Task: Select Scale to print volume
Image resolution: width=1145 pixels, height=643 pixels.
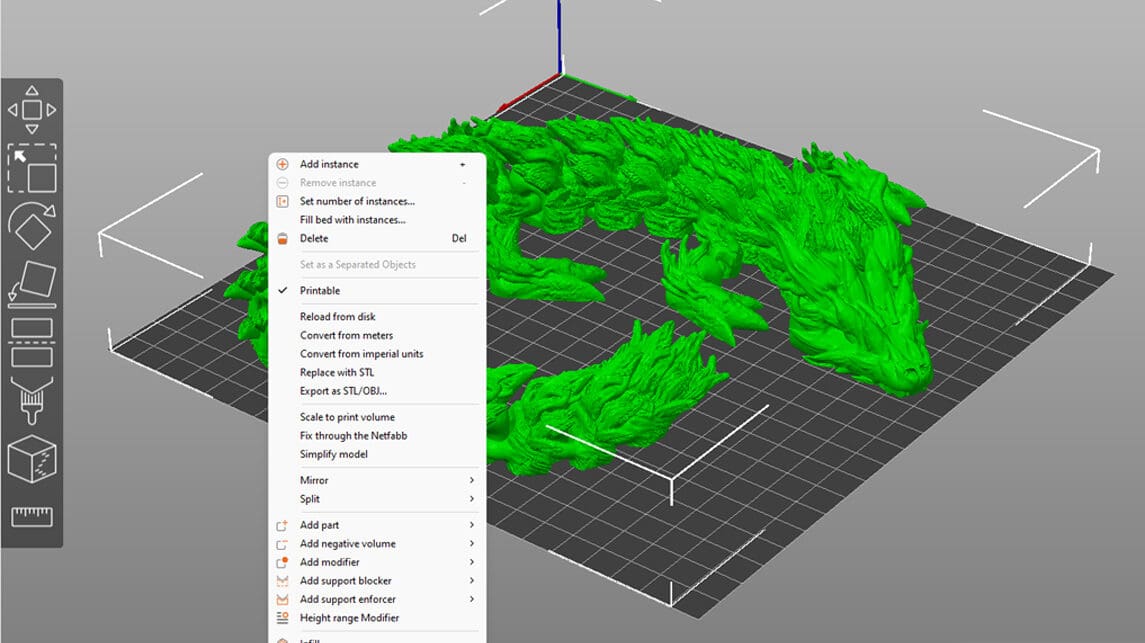Action: [377, 417]
